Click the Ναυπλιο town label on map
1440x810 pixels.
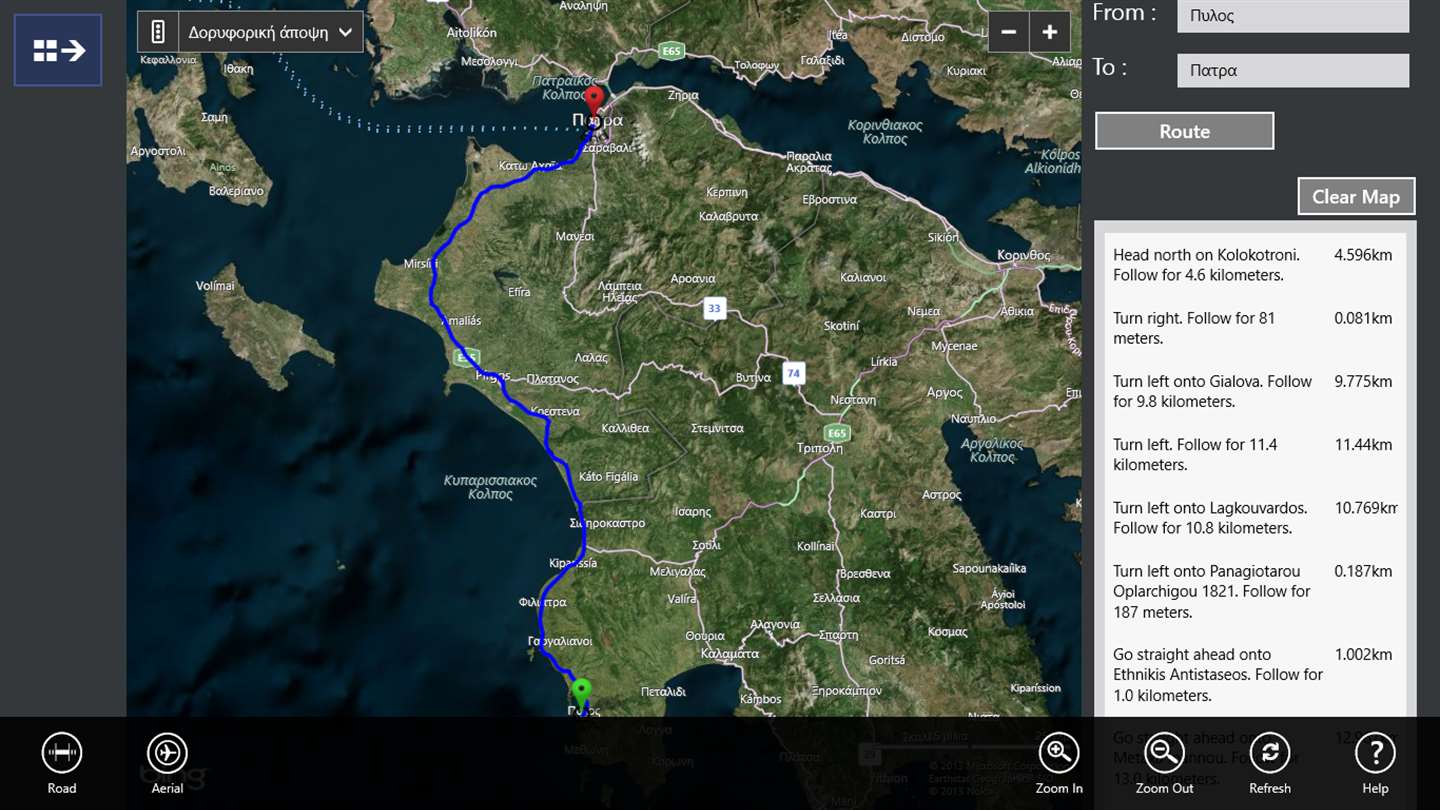click(x=973, y=418)
